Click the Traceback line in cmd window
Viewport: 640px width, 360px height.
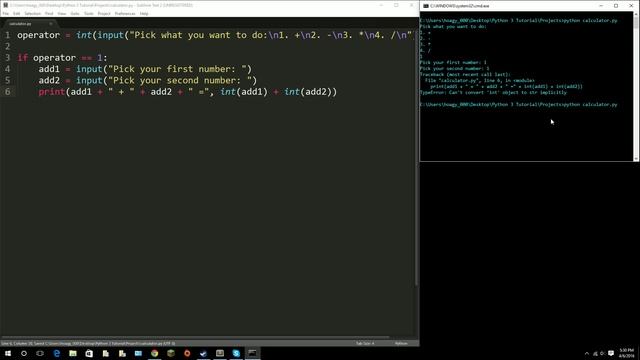coord(465,75)
